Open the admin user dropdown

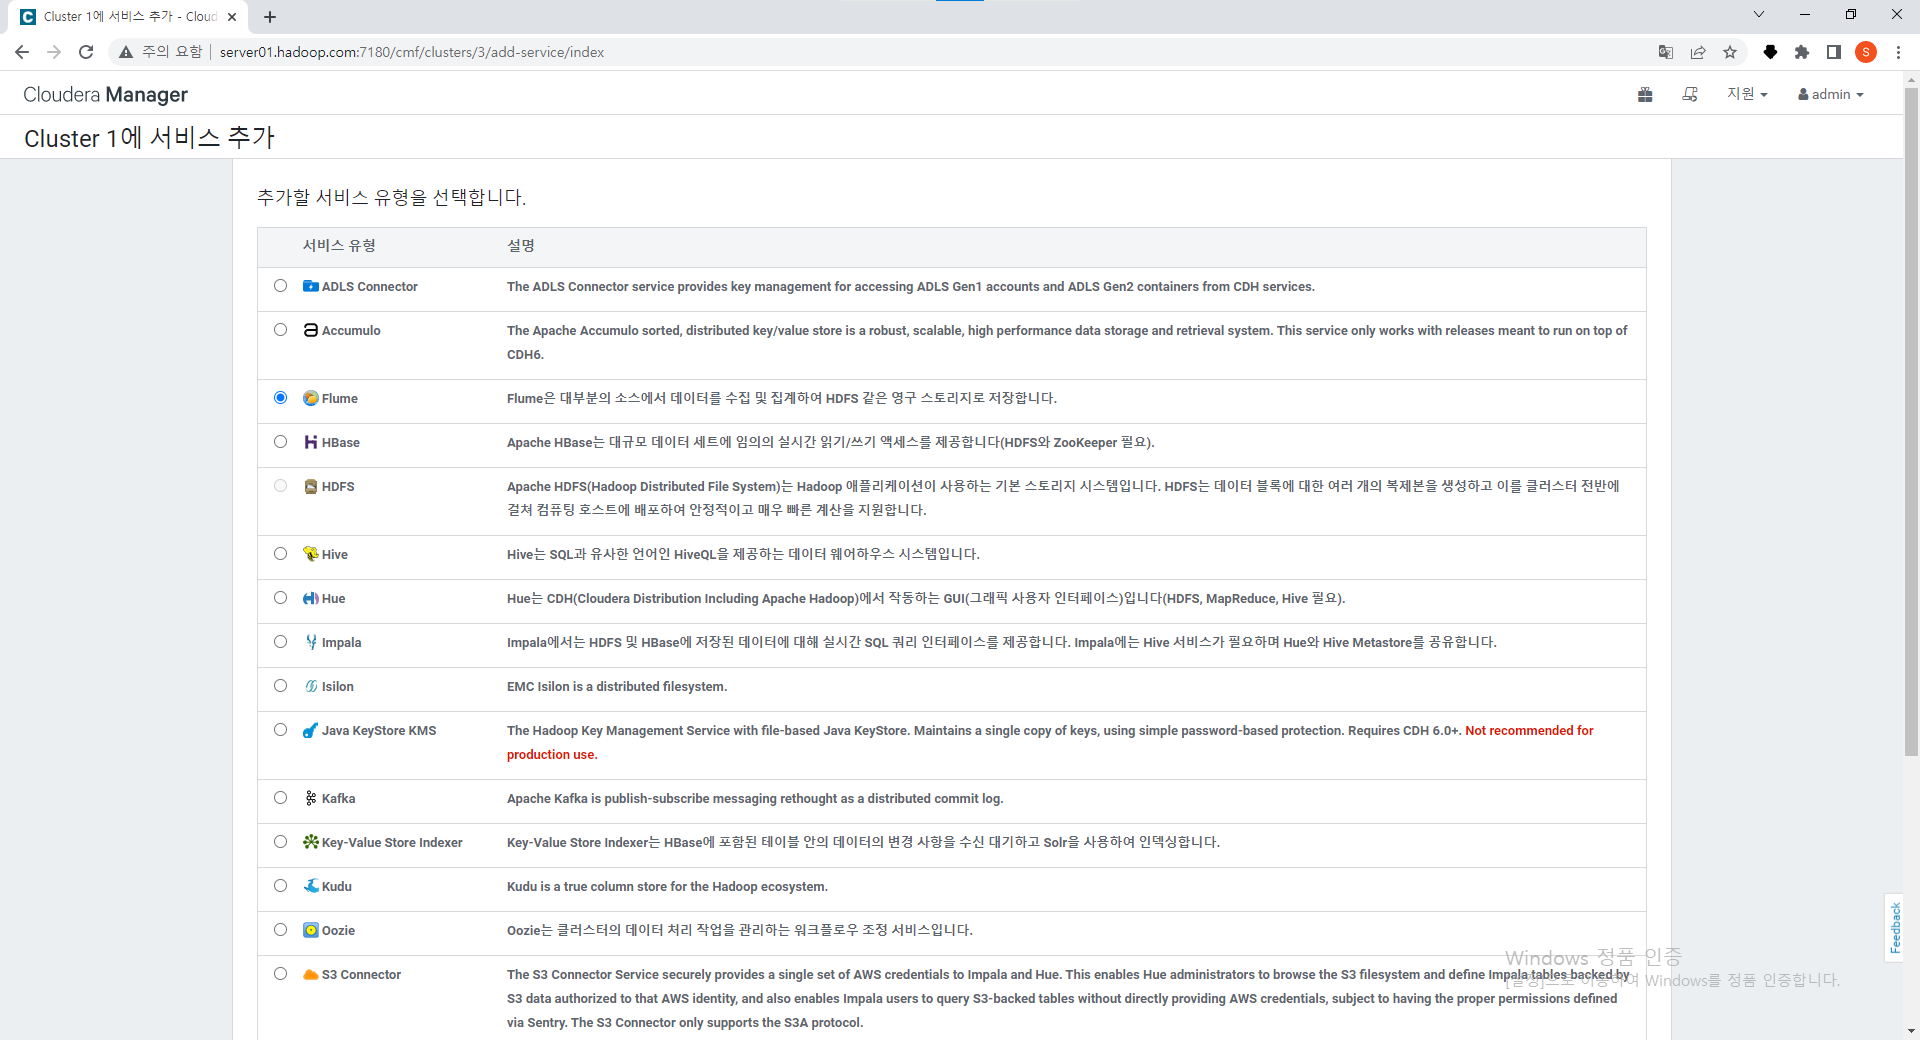coord(1831,94)
